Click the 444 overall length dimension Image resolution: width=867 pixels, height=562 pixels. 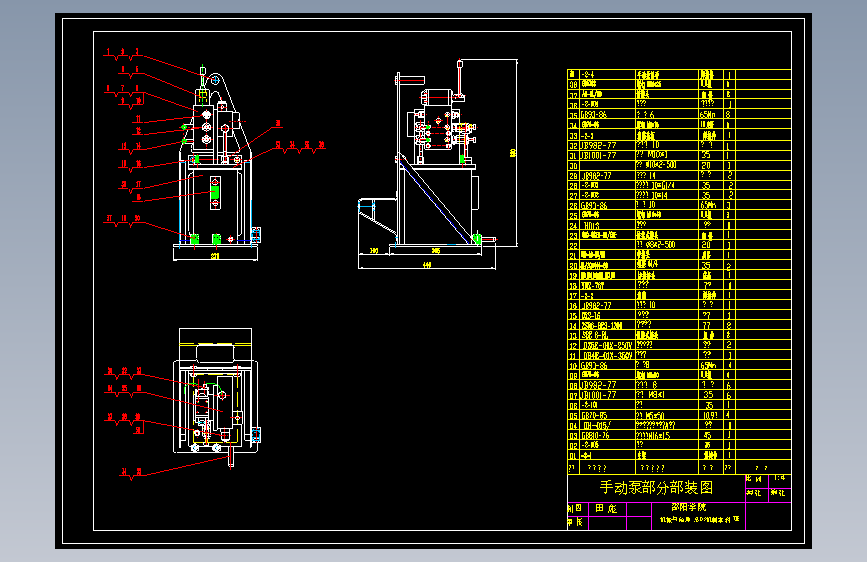click(427, 265)
